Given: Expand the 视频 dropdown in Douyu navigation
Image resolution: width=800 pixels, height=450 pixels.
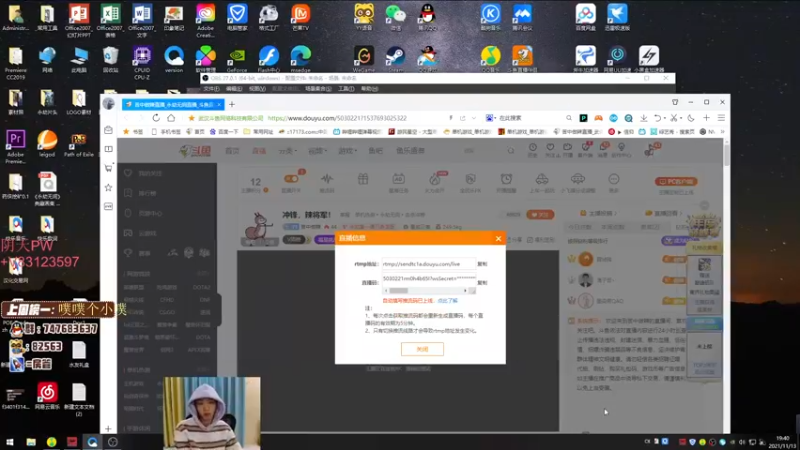Looking at the screenshot, I should click(x=317, y=151).
